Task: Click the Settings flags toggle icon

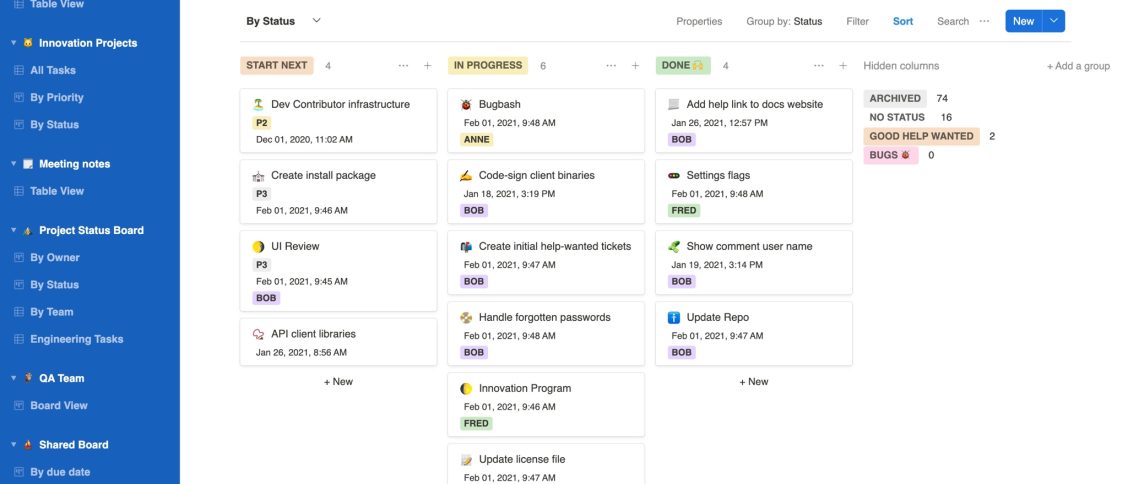Action: 674,176
